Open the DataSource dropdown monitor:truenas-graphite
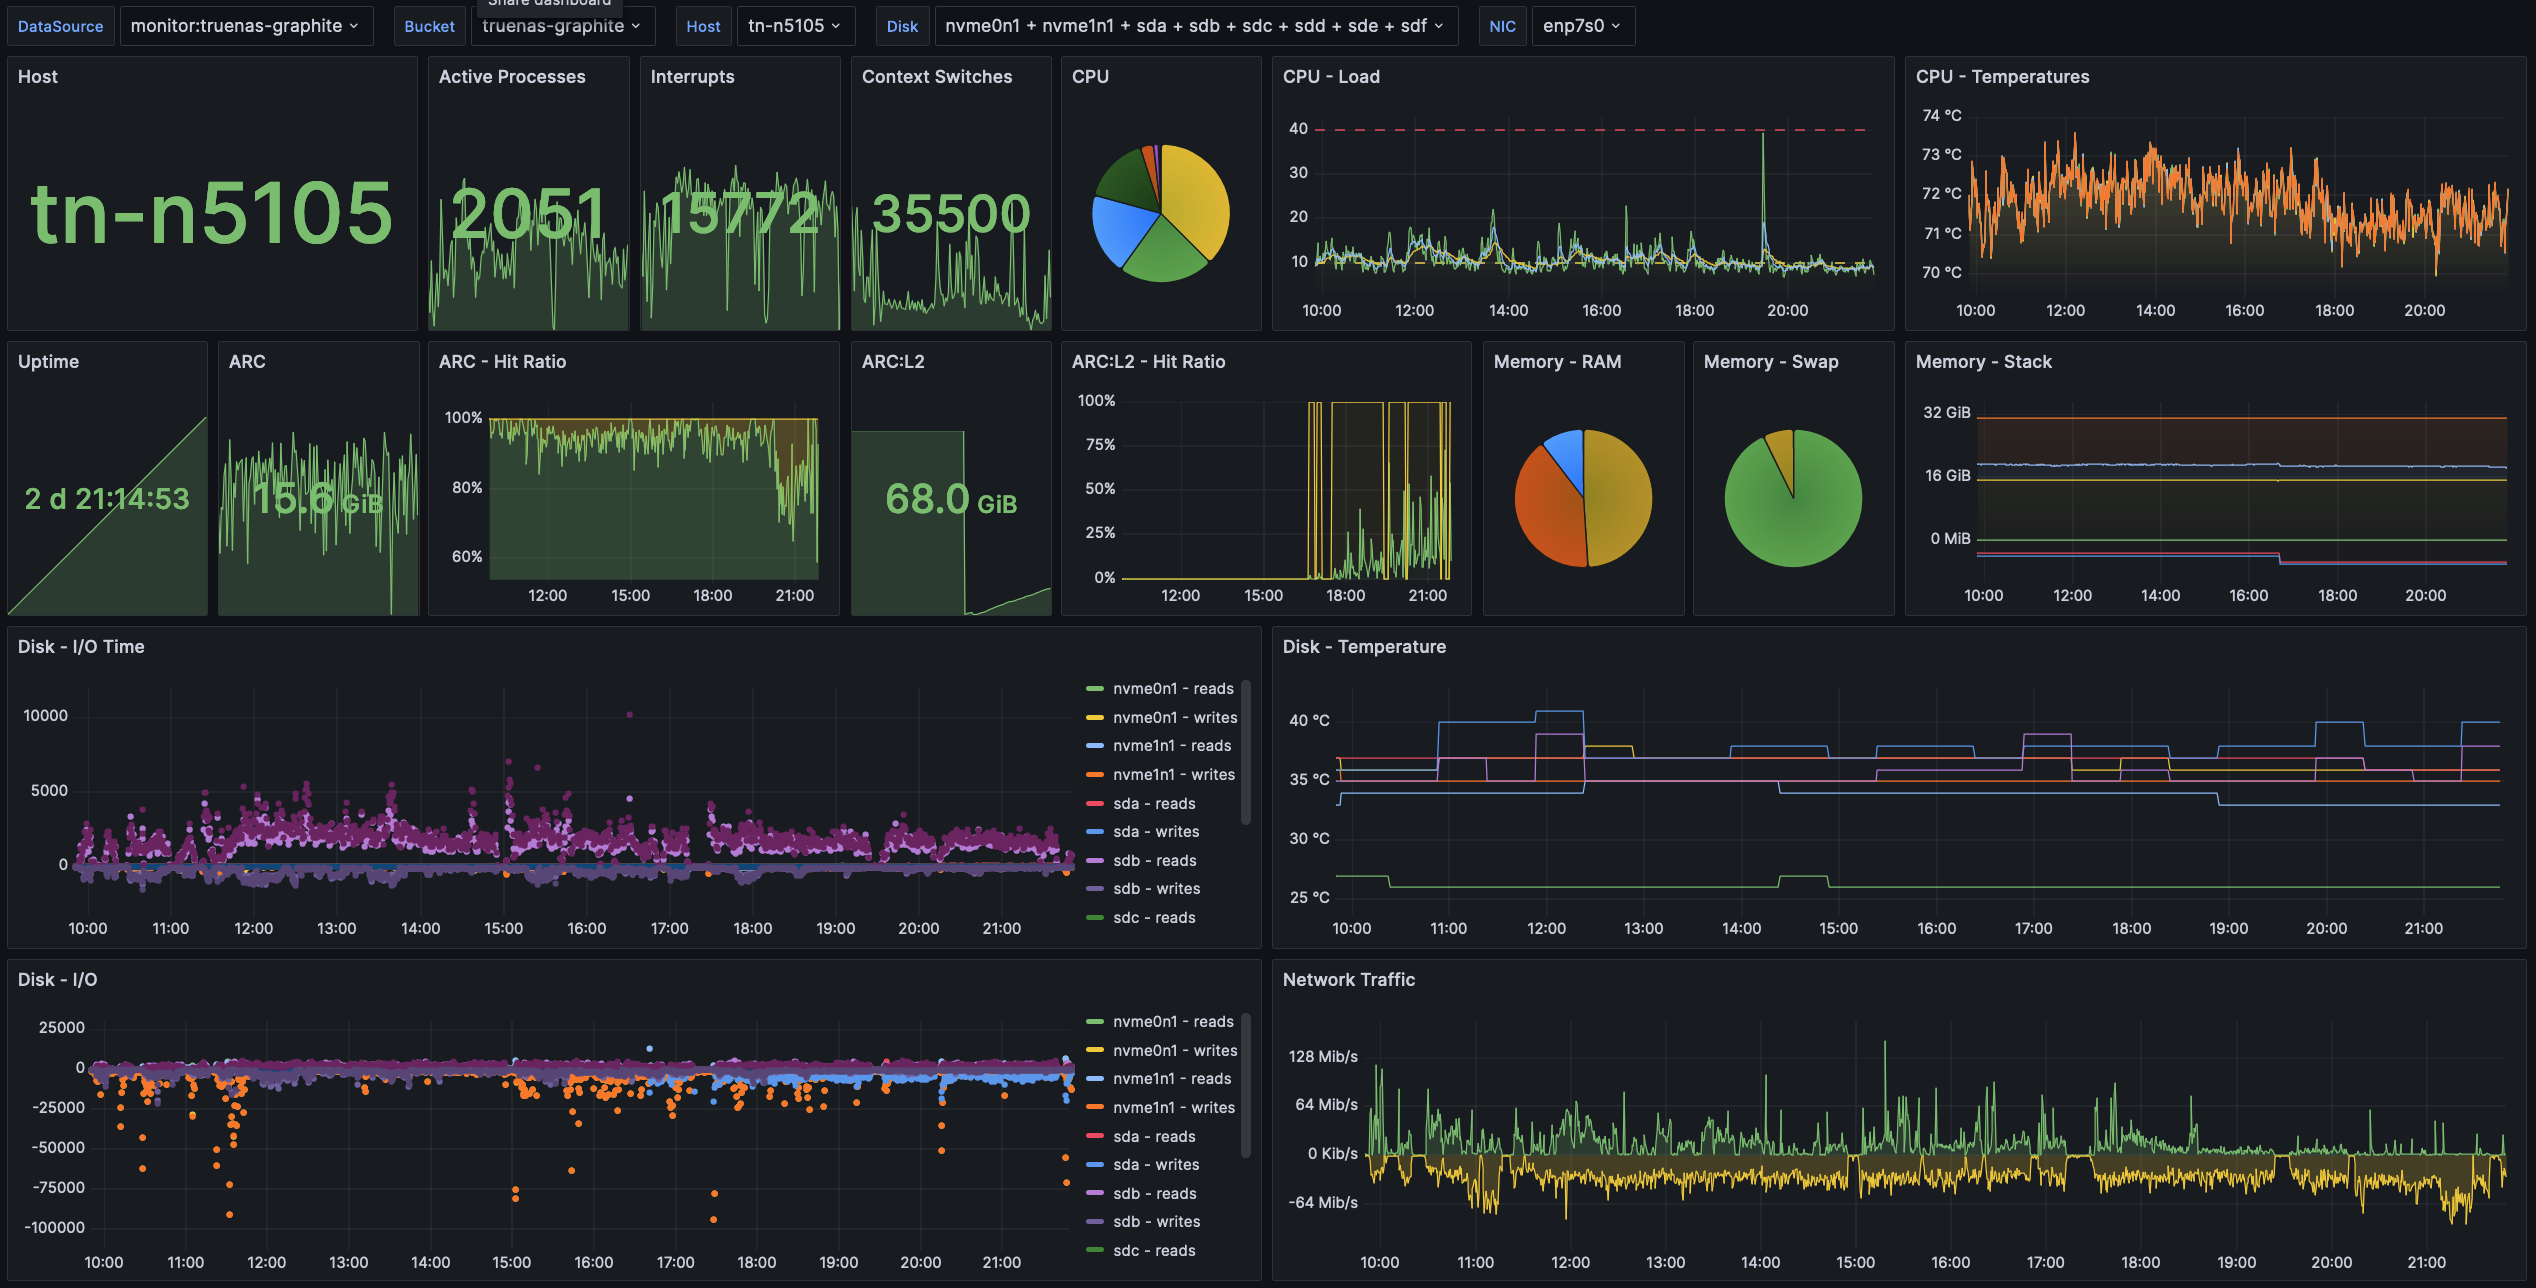 (x=245, y=26)
